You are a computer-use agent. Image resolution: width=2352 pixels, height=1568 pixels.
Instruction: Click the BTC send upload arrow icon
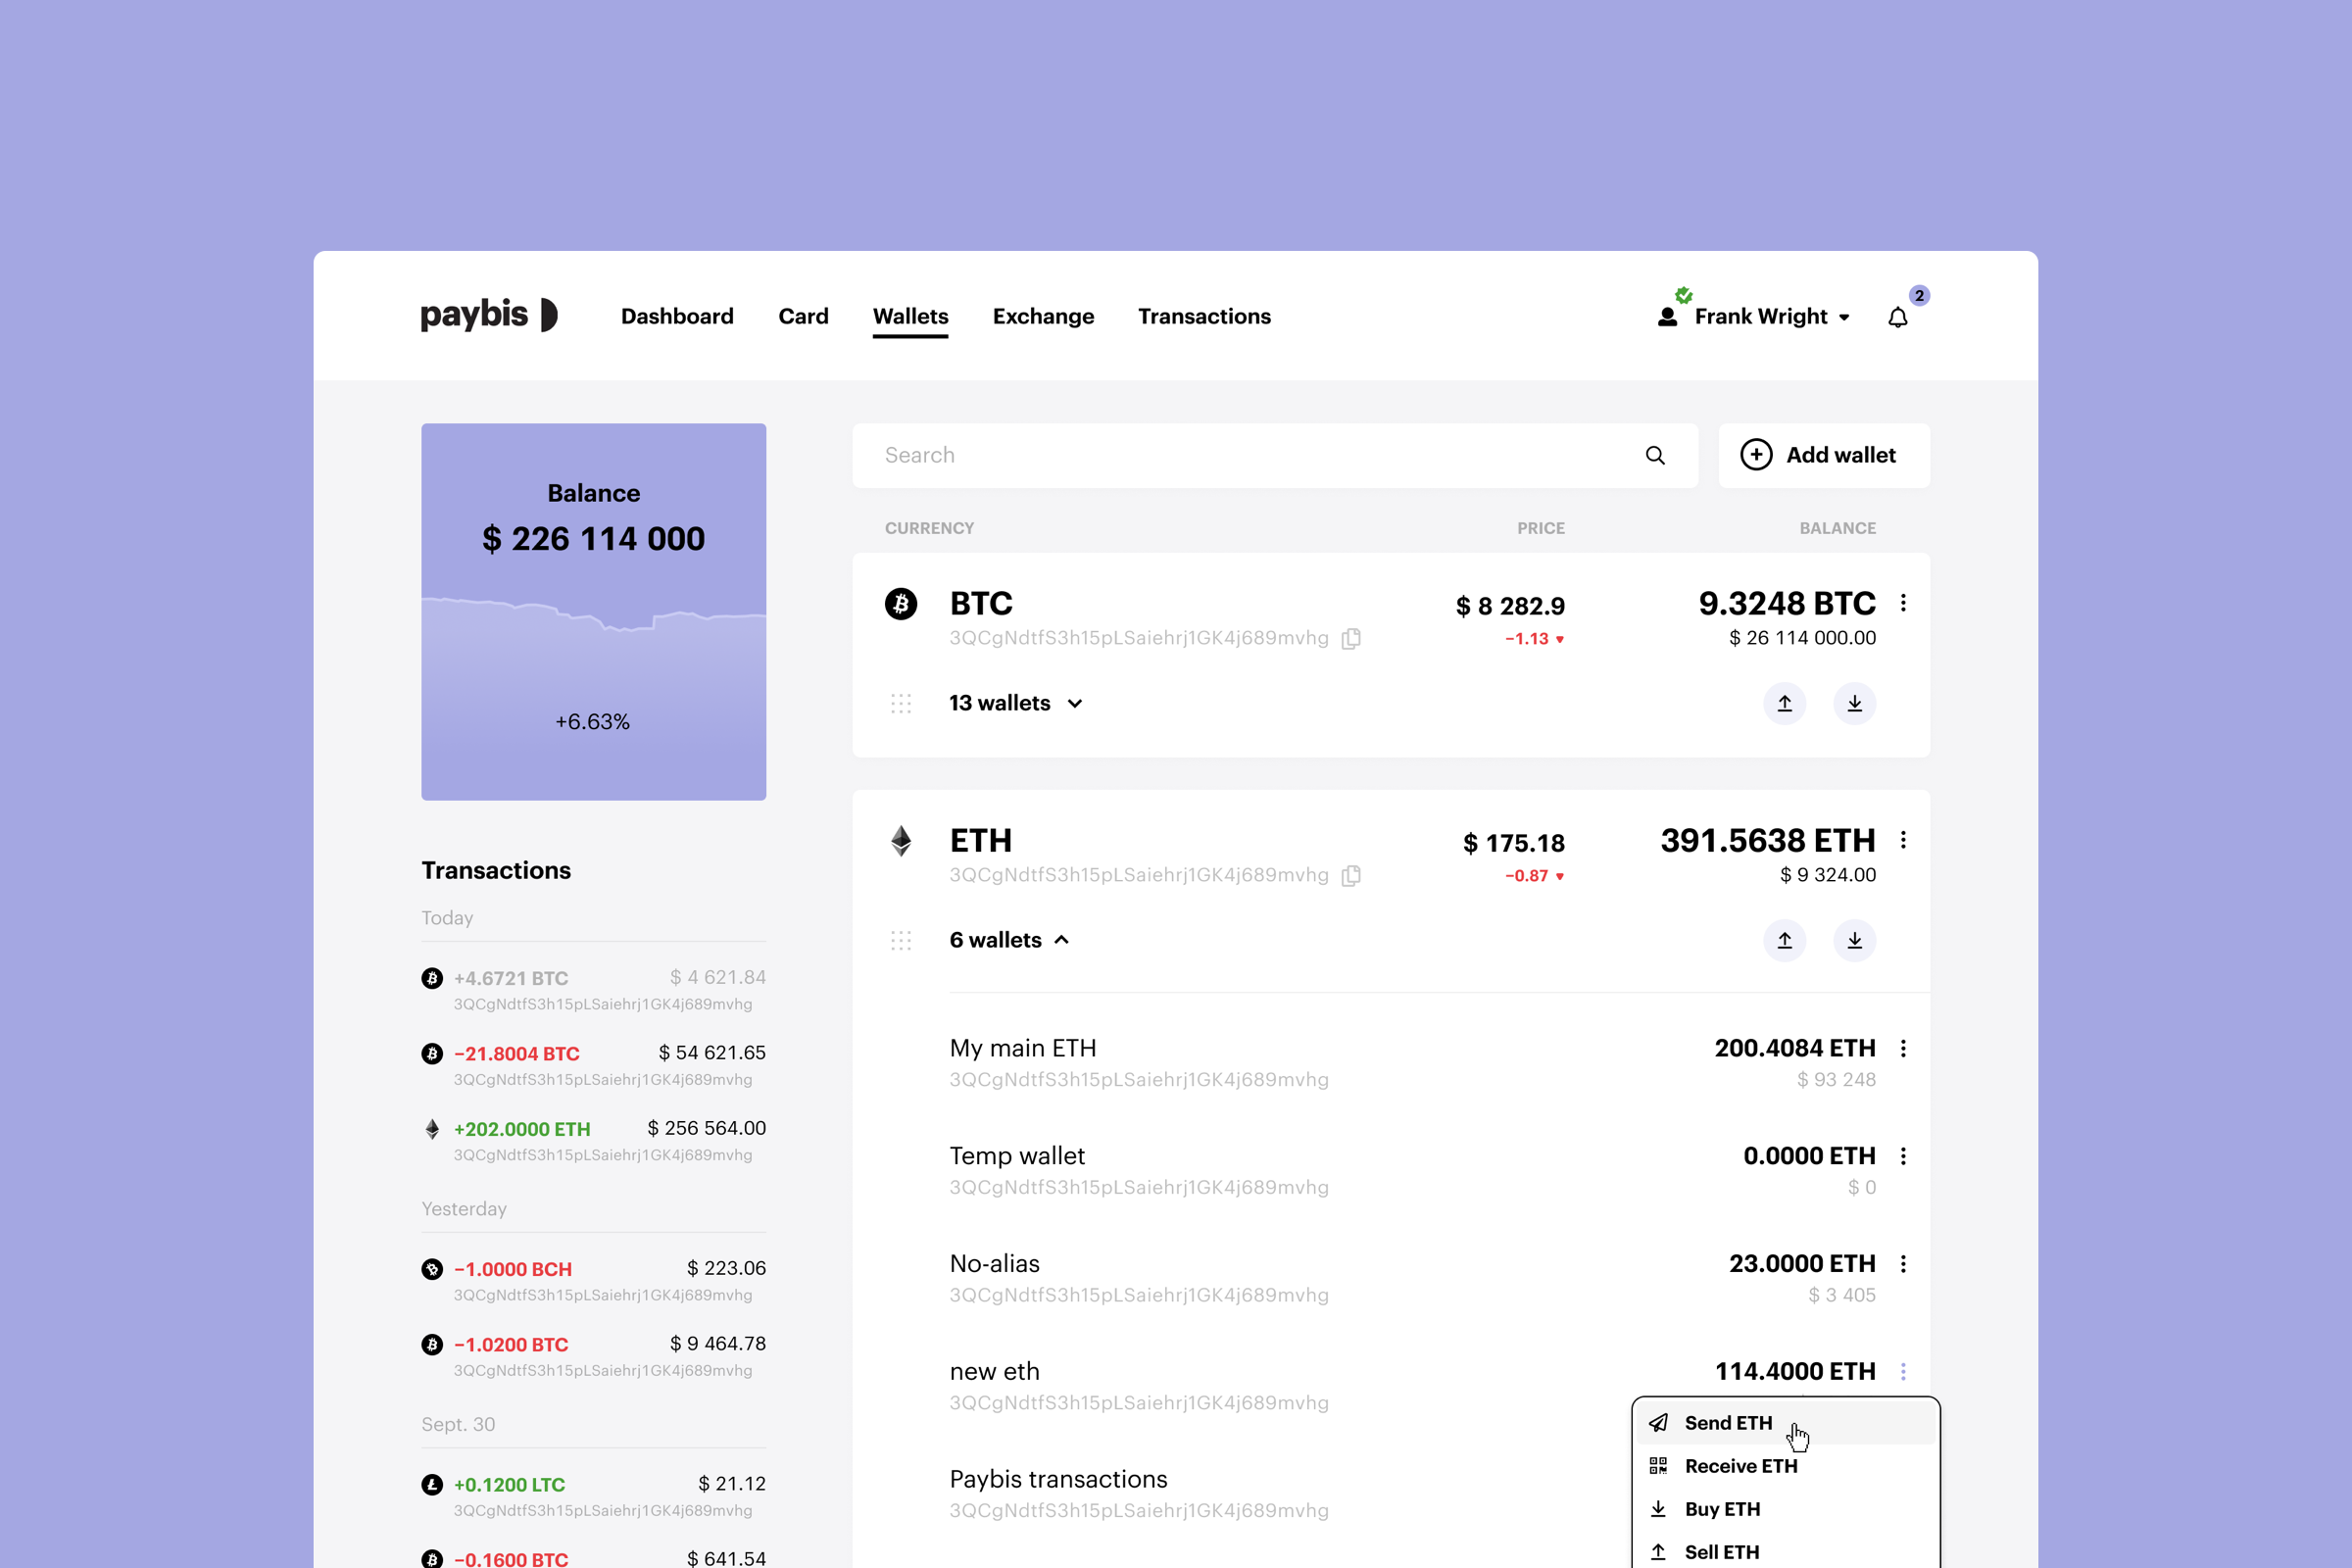(x=1784, y=703)
